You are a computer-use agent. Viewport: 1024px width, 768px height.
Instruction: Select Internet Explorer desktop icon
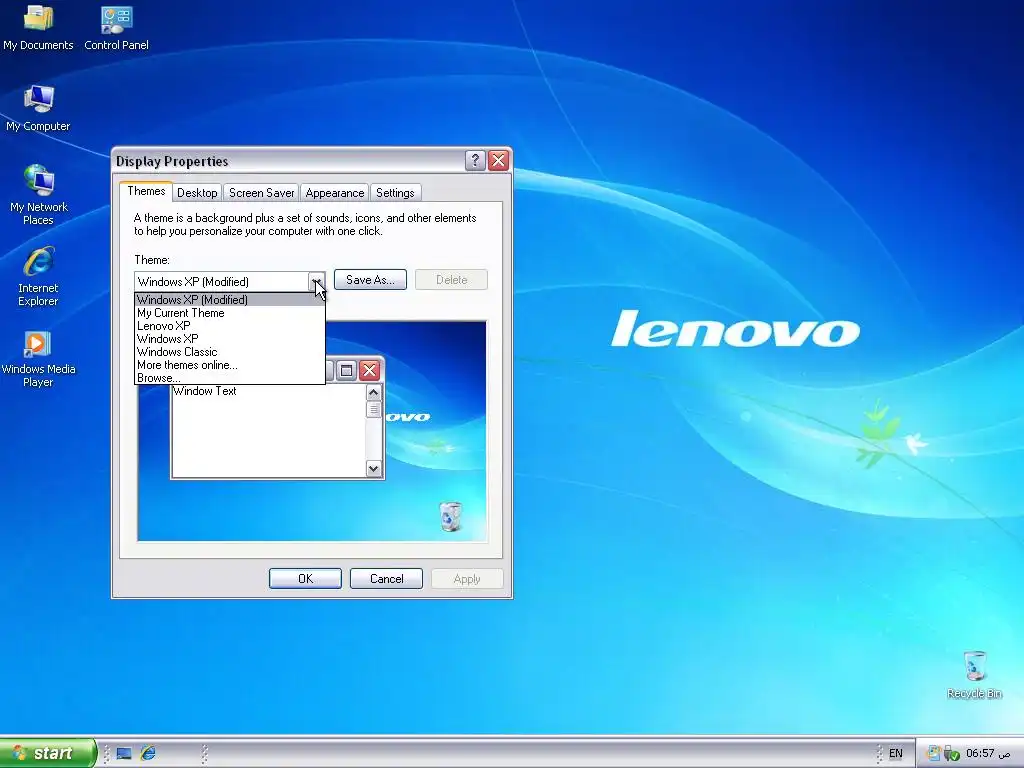(x=39, y=276)
